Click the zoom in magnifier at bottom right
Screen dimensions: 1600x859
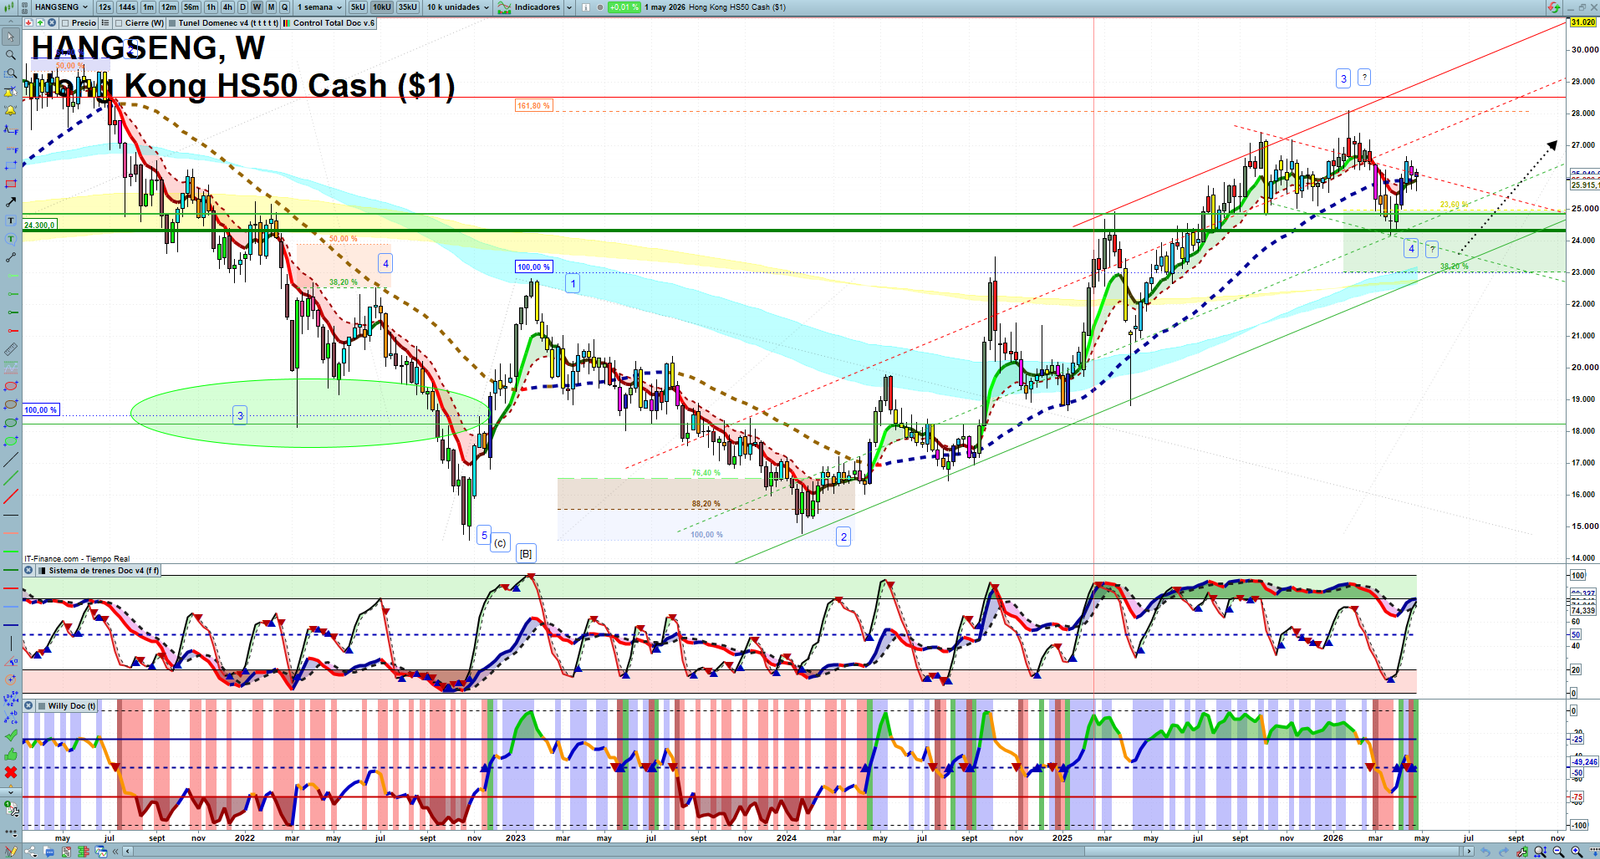[x=1577, y=852]
